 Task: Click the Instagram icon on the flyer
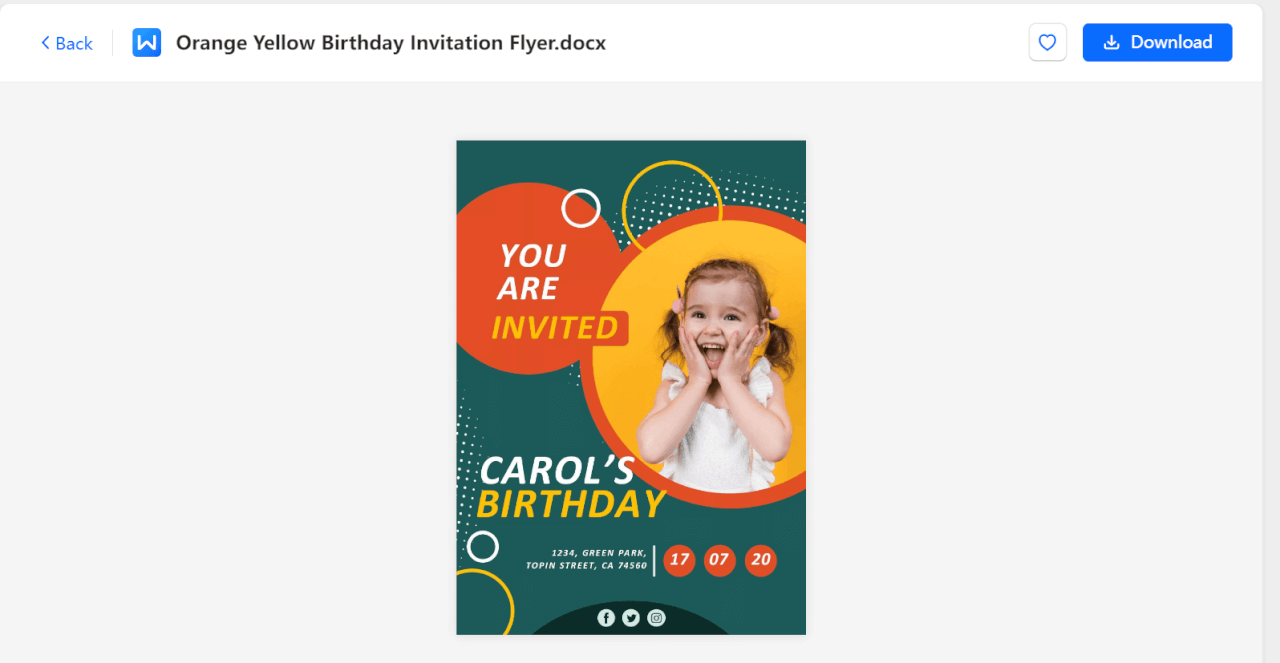(x=656, y=618)
